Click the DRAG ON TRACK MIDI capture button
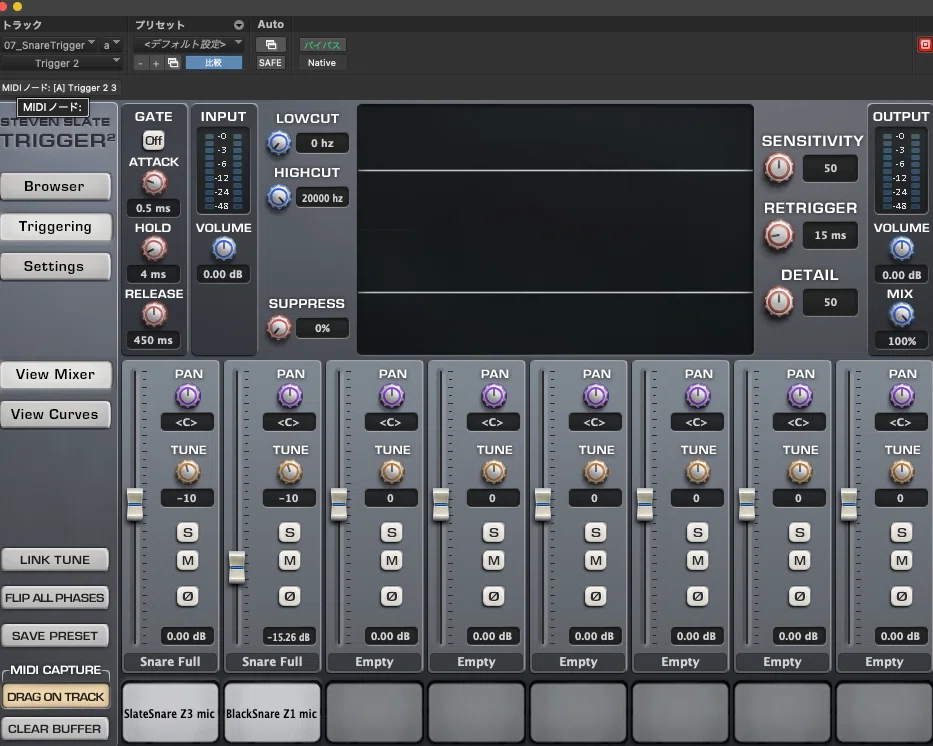Image resolution: width=933 pixels, height=746 pixels. [55, 697]
